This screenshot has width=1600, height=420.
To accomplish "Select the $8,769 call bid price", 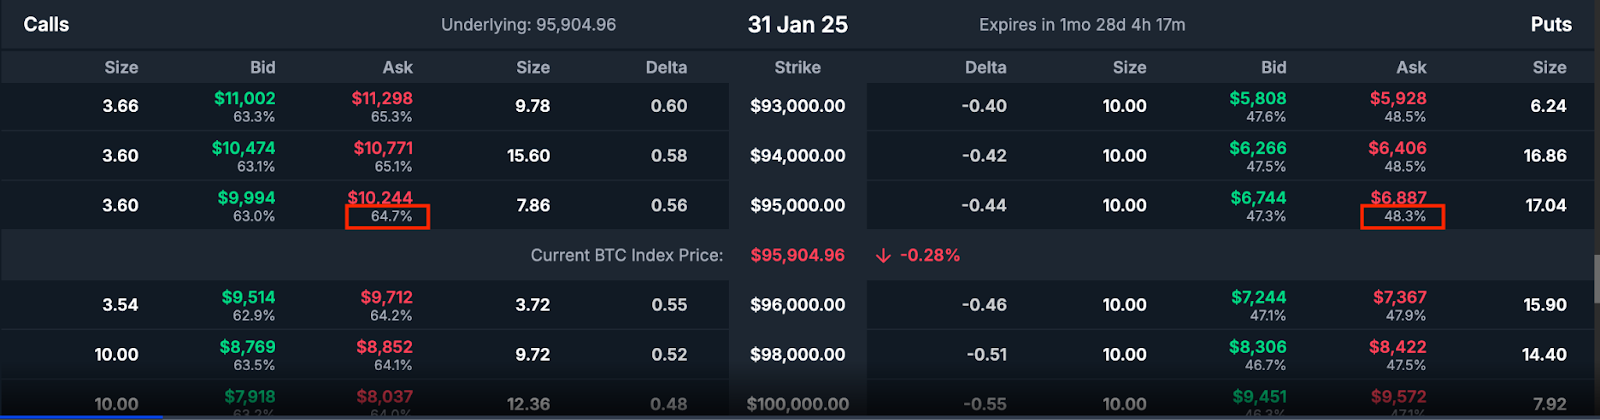I will click(247, 347).
